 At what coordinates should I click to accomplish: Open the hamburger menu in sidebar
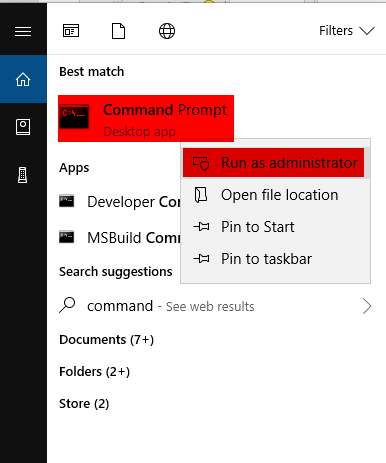(23, 31)
